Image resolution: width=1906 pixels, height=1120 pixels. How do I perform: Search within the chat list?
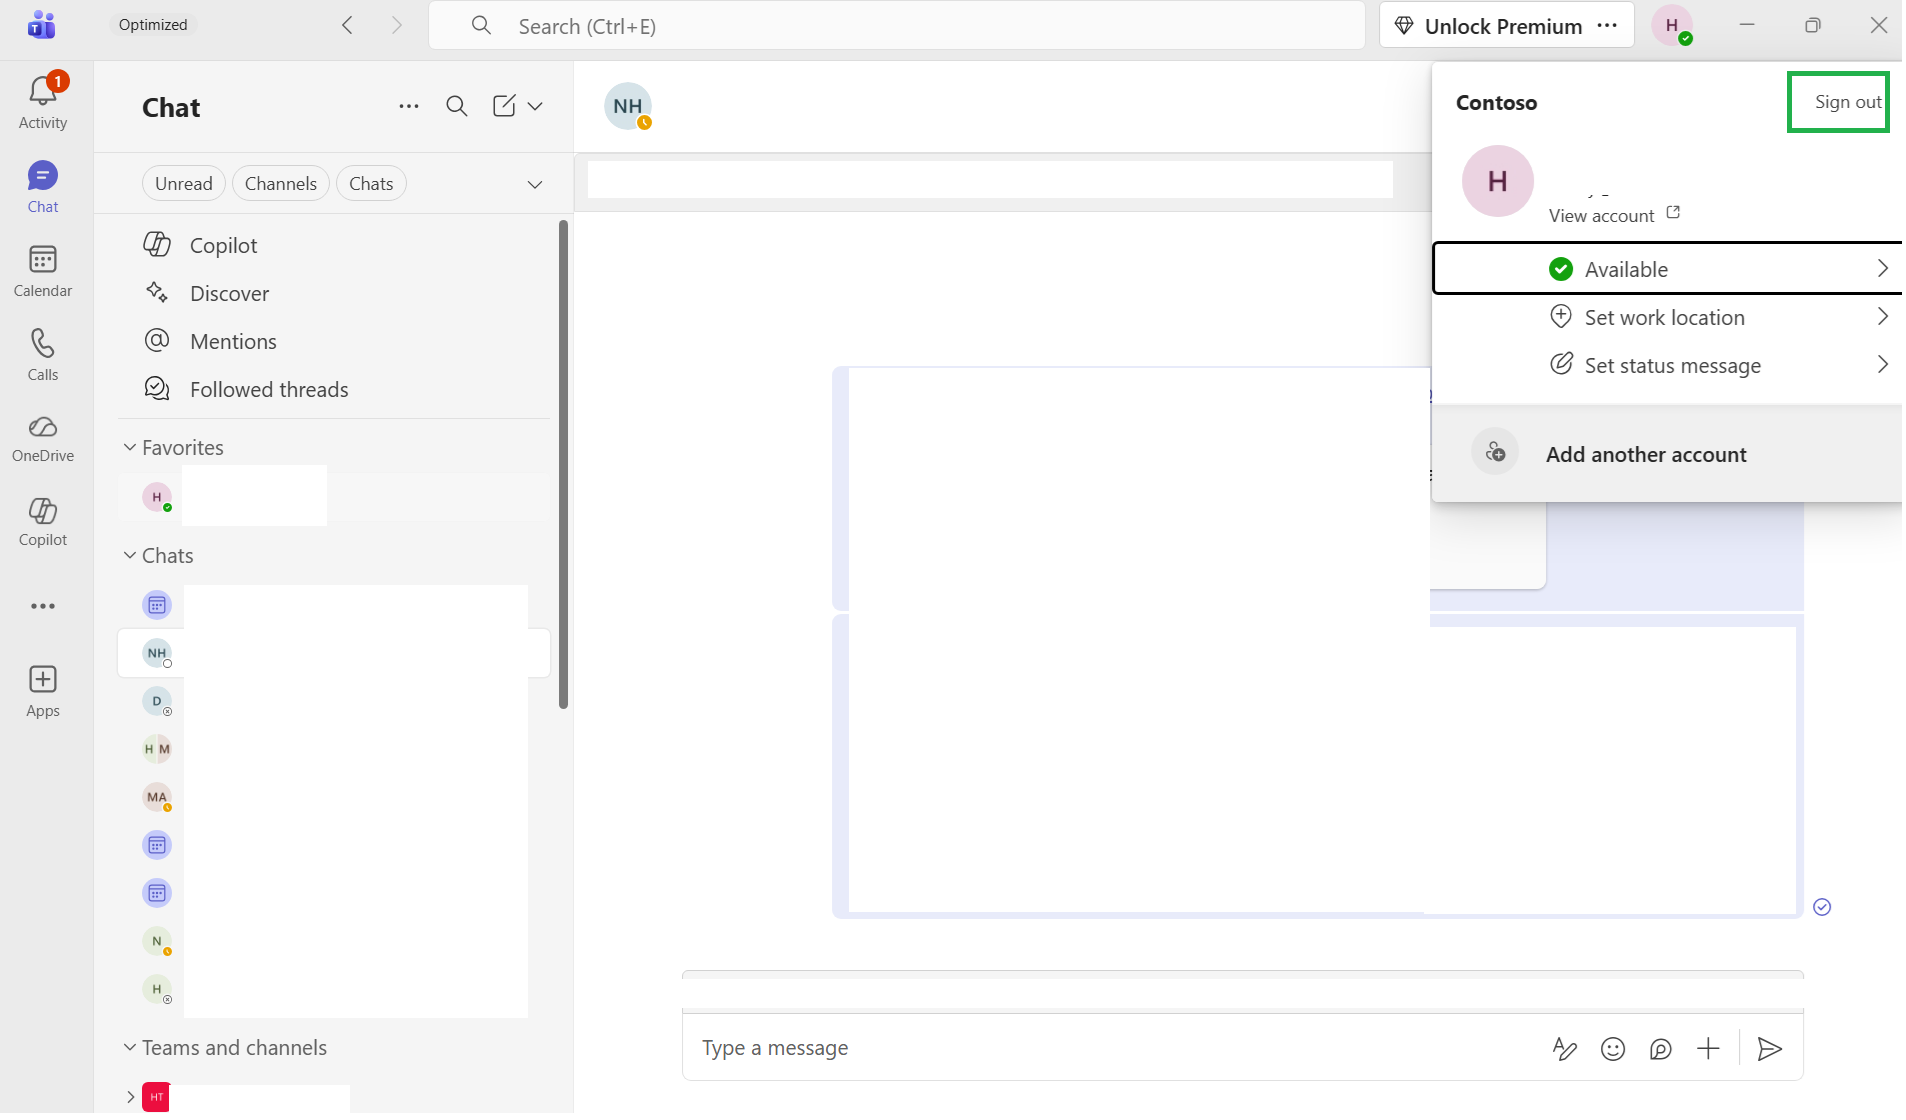(457, 106)
